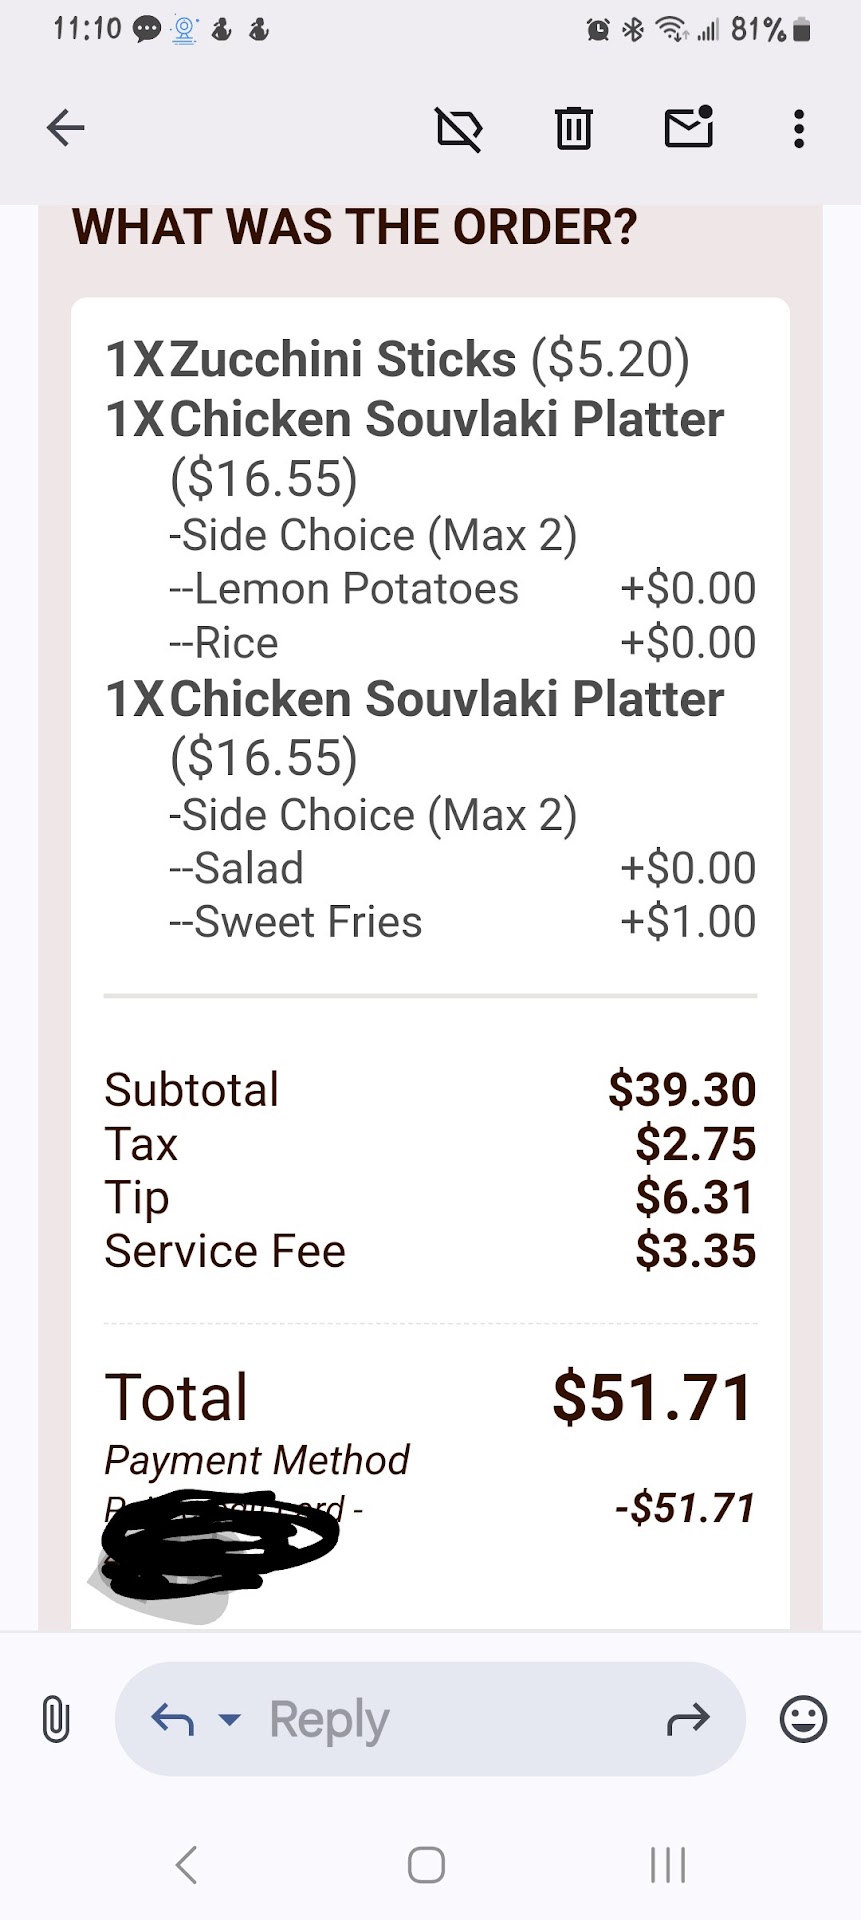Mark email as unread
Screen dimensions: 861x1920
click(x=688, y=128)
